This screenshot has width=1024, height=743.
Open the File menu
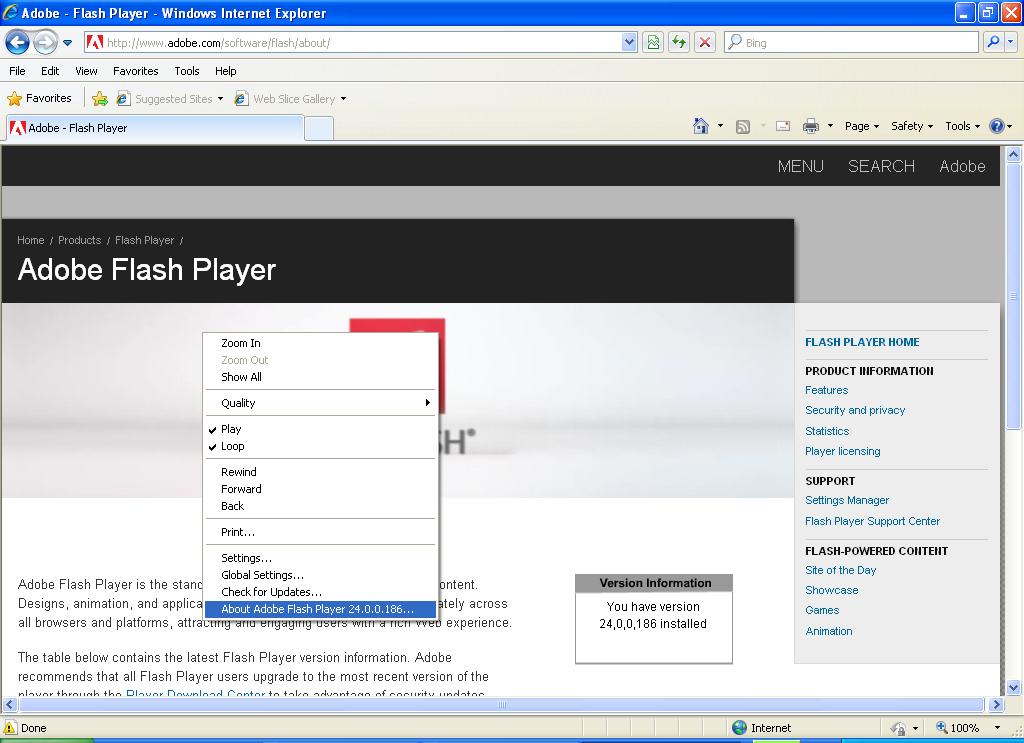[18, 71]
